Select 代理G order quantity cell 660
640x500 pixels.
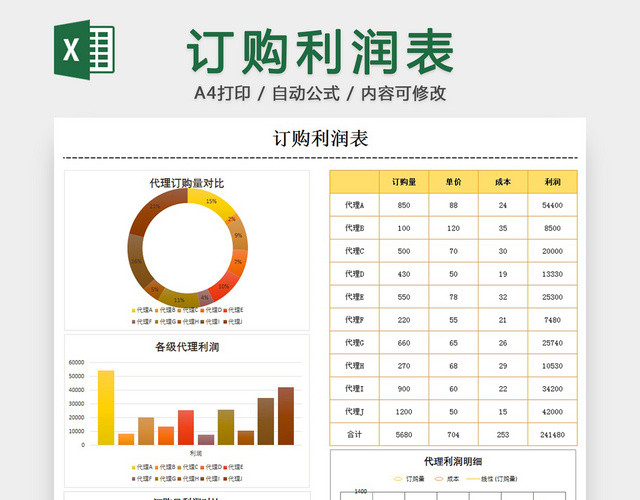[x=404, y=343]
